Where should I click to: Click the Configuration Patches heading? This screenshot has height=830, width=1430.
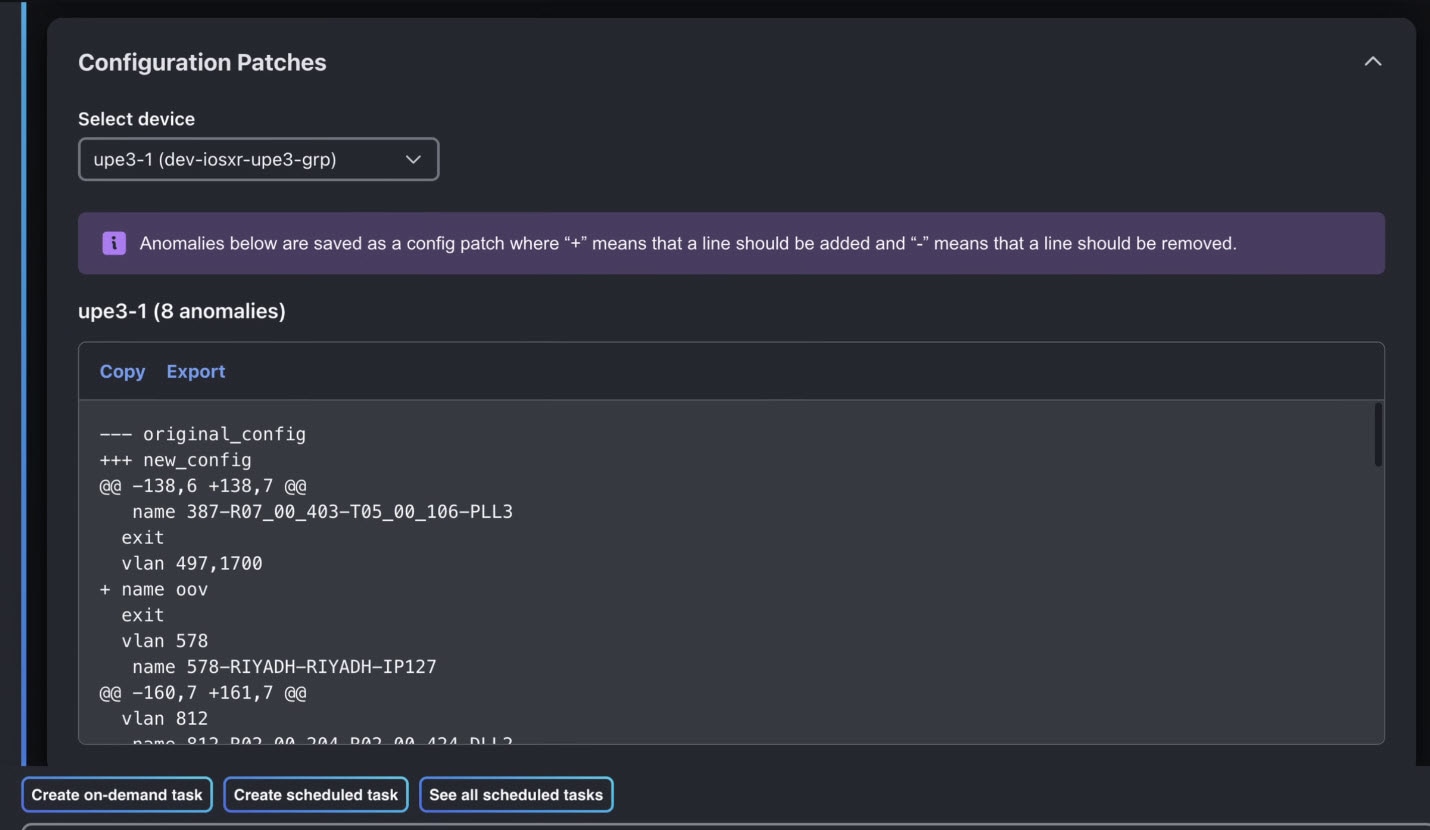202,62
